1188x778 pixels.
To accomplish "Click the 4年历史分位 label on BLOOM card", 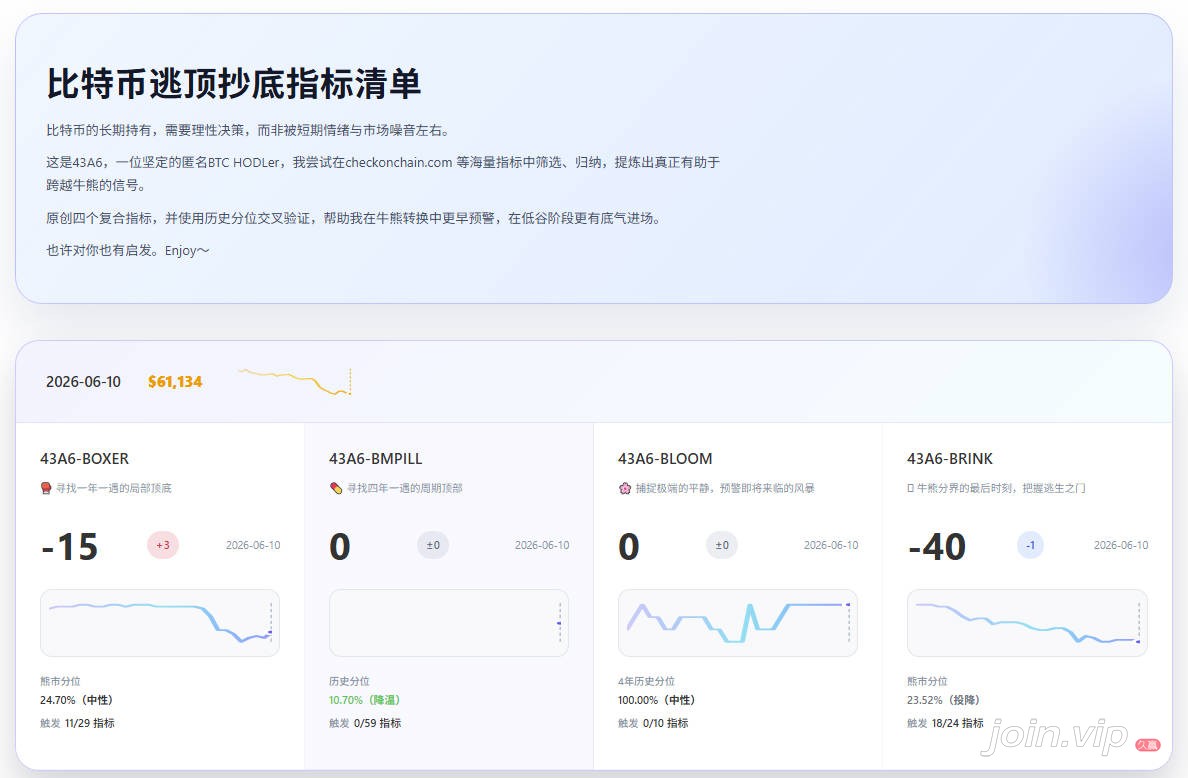I will tap(646, 681).
